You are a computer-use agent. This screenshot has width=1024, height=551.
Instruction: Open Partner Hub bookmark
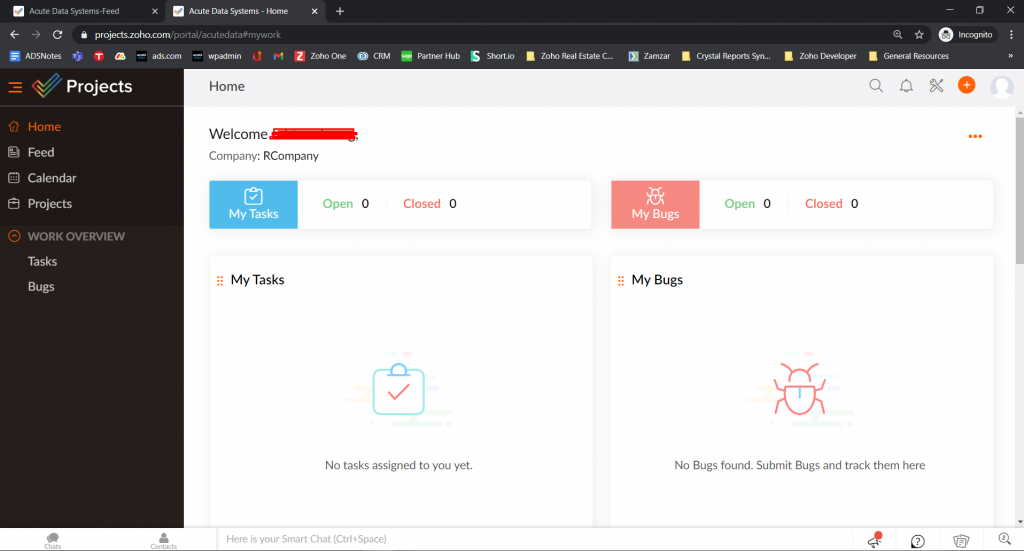pos(430,56)
